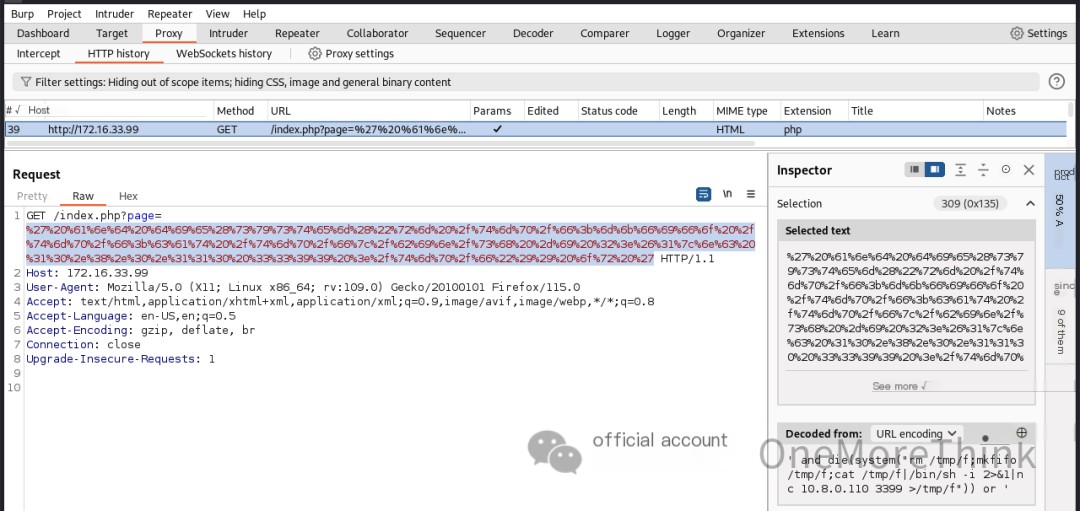The image size is (1080, 511).
Task: Click the plus-circle icon next to Decoded from
Action: pyautogui.click(x=1022, y=432)
